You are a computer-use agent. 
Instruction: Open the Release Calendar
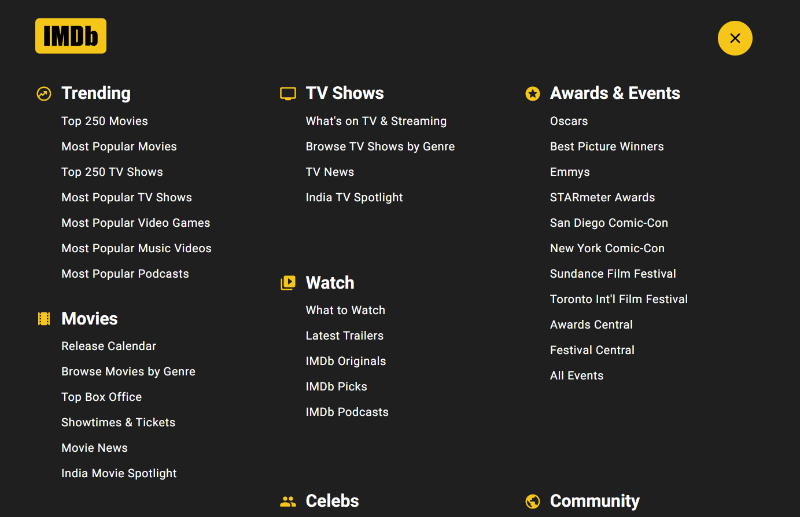click(x=109, y=346)
